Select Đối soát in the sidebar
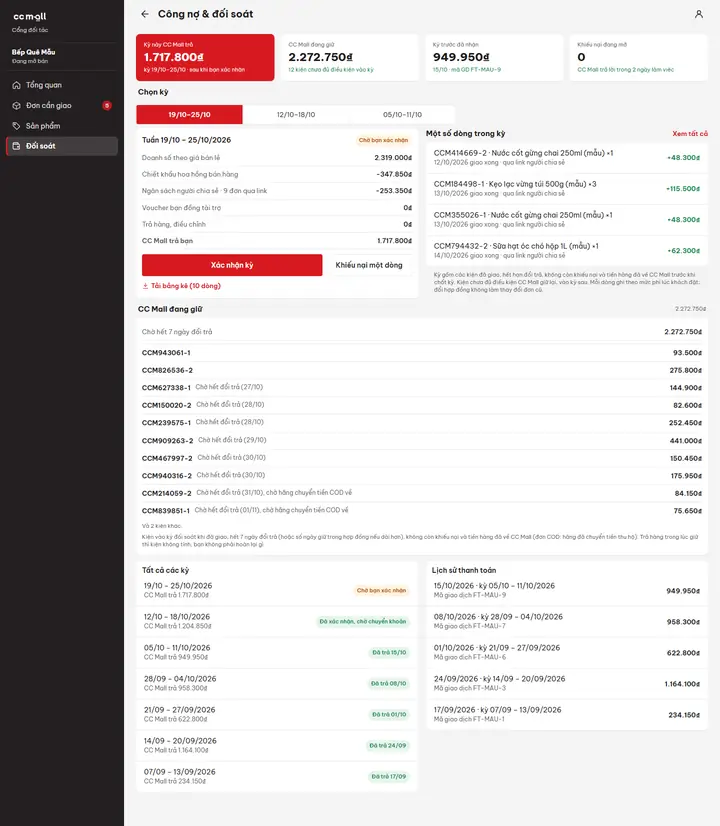The height and width of the screenshot is (826, 720). [x=62, y=146]
